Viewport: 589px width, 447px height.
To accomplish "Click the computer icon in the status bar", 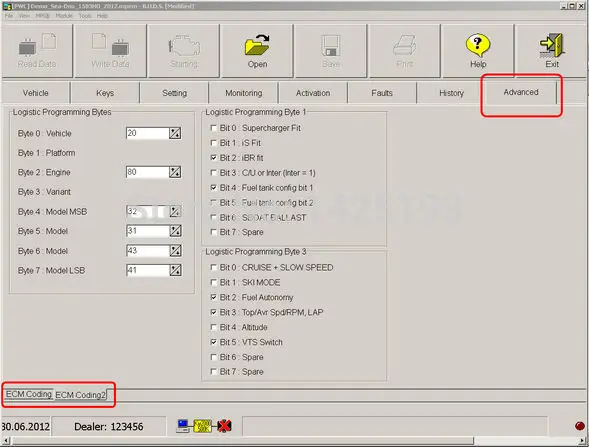I will (x=183, y=426).
